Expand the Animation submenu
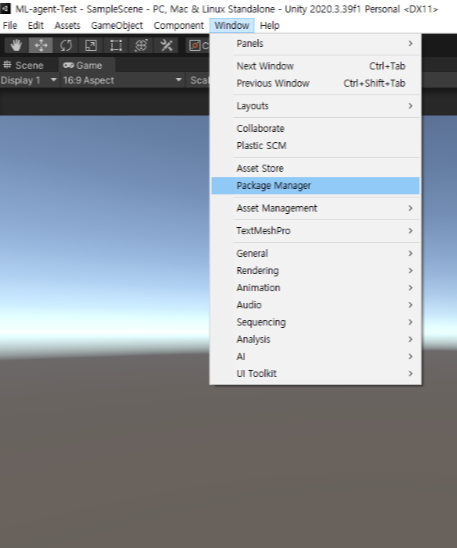457x548 pixels. pyautogui.click(x=315, y=288)
